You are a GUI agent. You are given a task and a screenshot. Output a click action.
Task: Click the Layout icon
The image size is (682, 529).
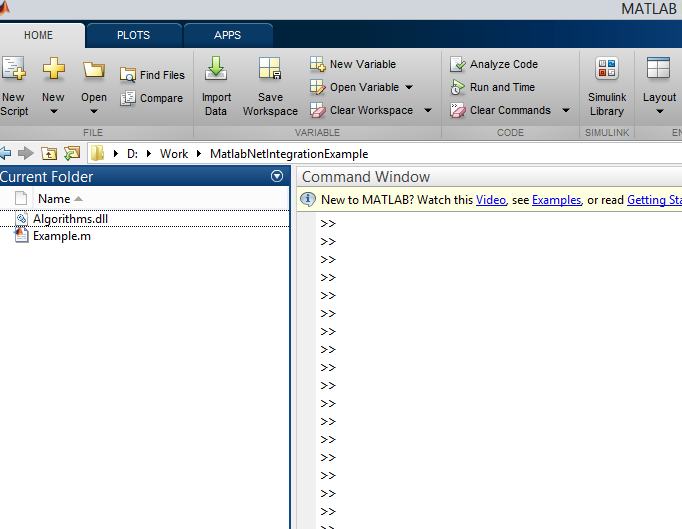click(x=658, y=68)
